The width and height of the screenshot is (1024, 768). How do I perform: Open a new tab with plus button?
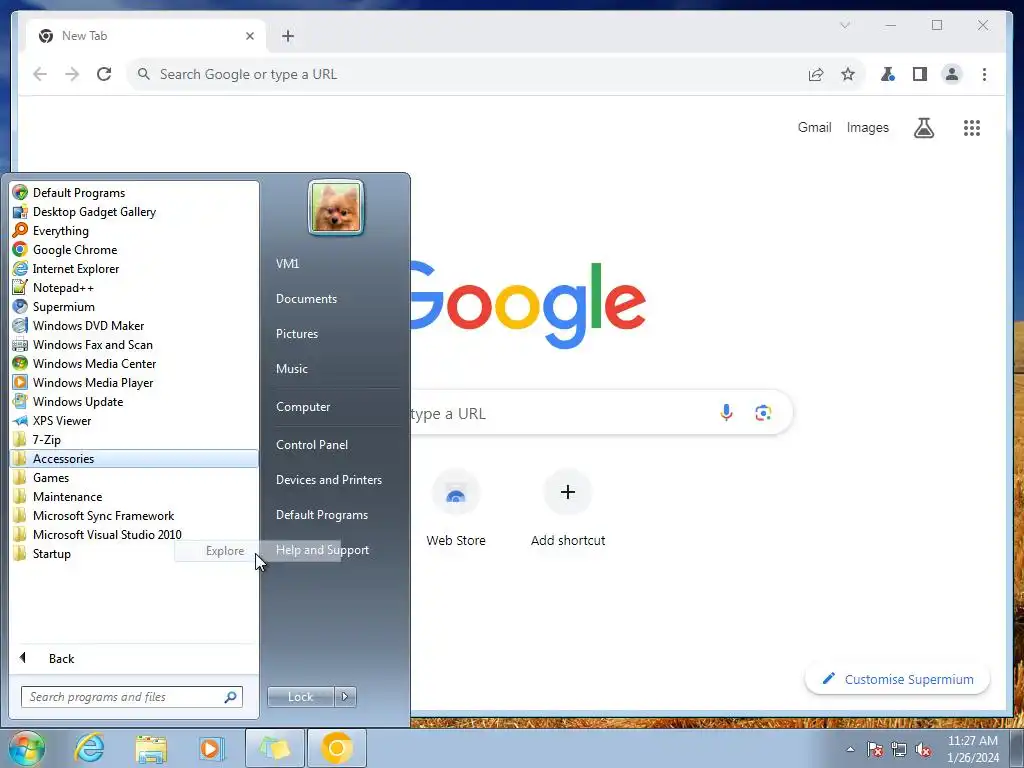pyautogui.click(x=288, y=36)
